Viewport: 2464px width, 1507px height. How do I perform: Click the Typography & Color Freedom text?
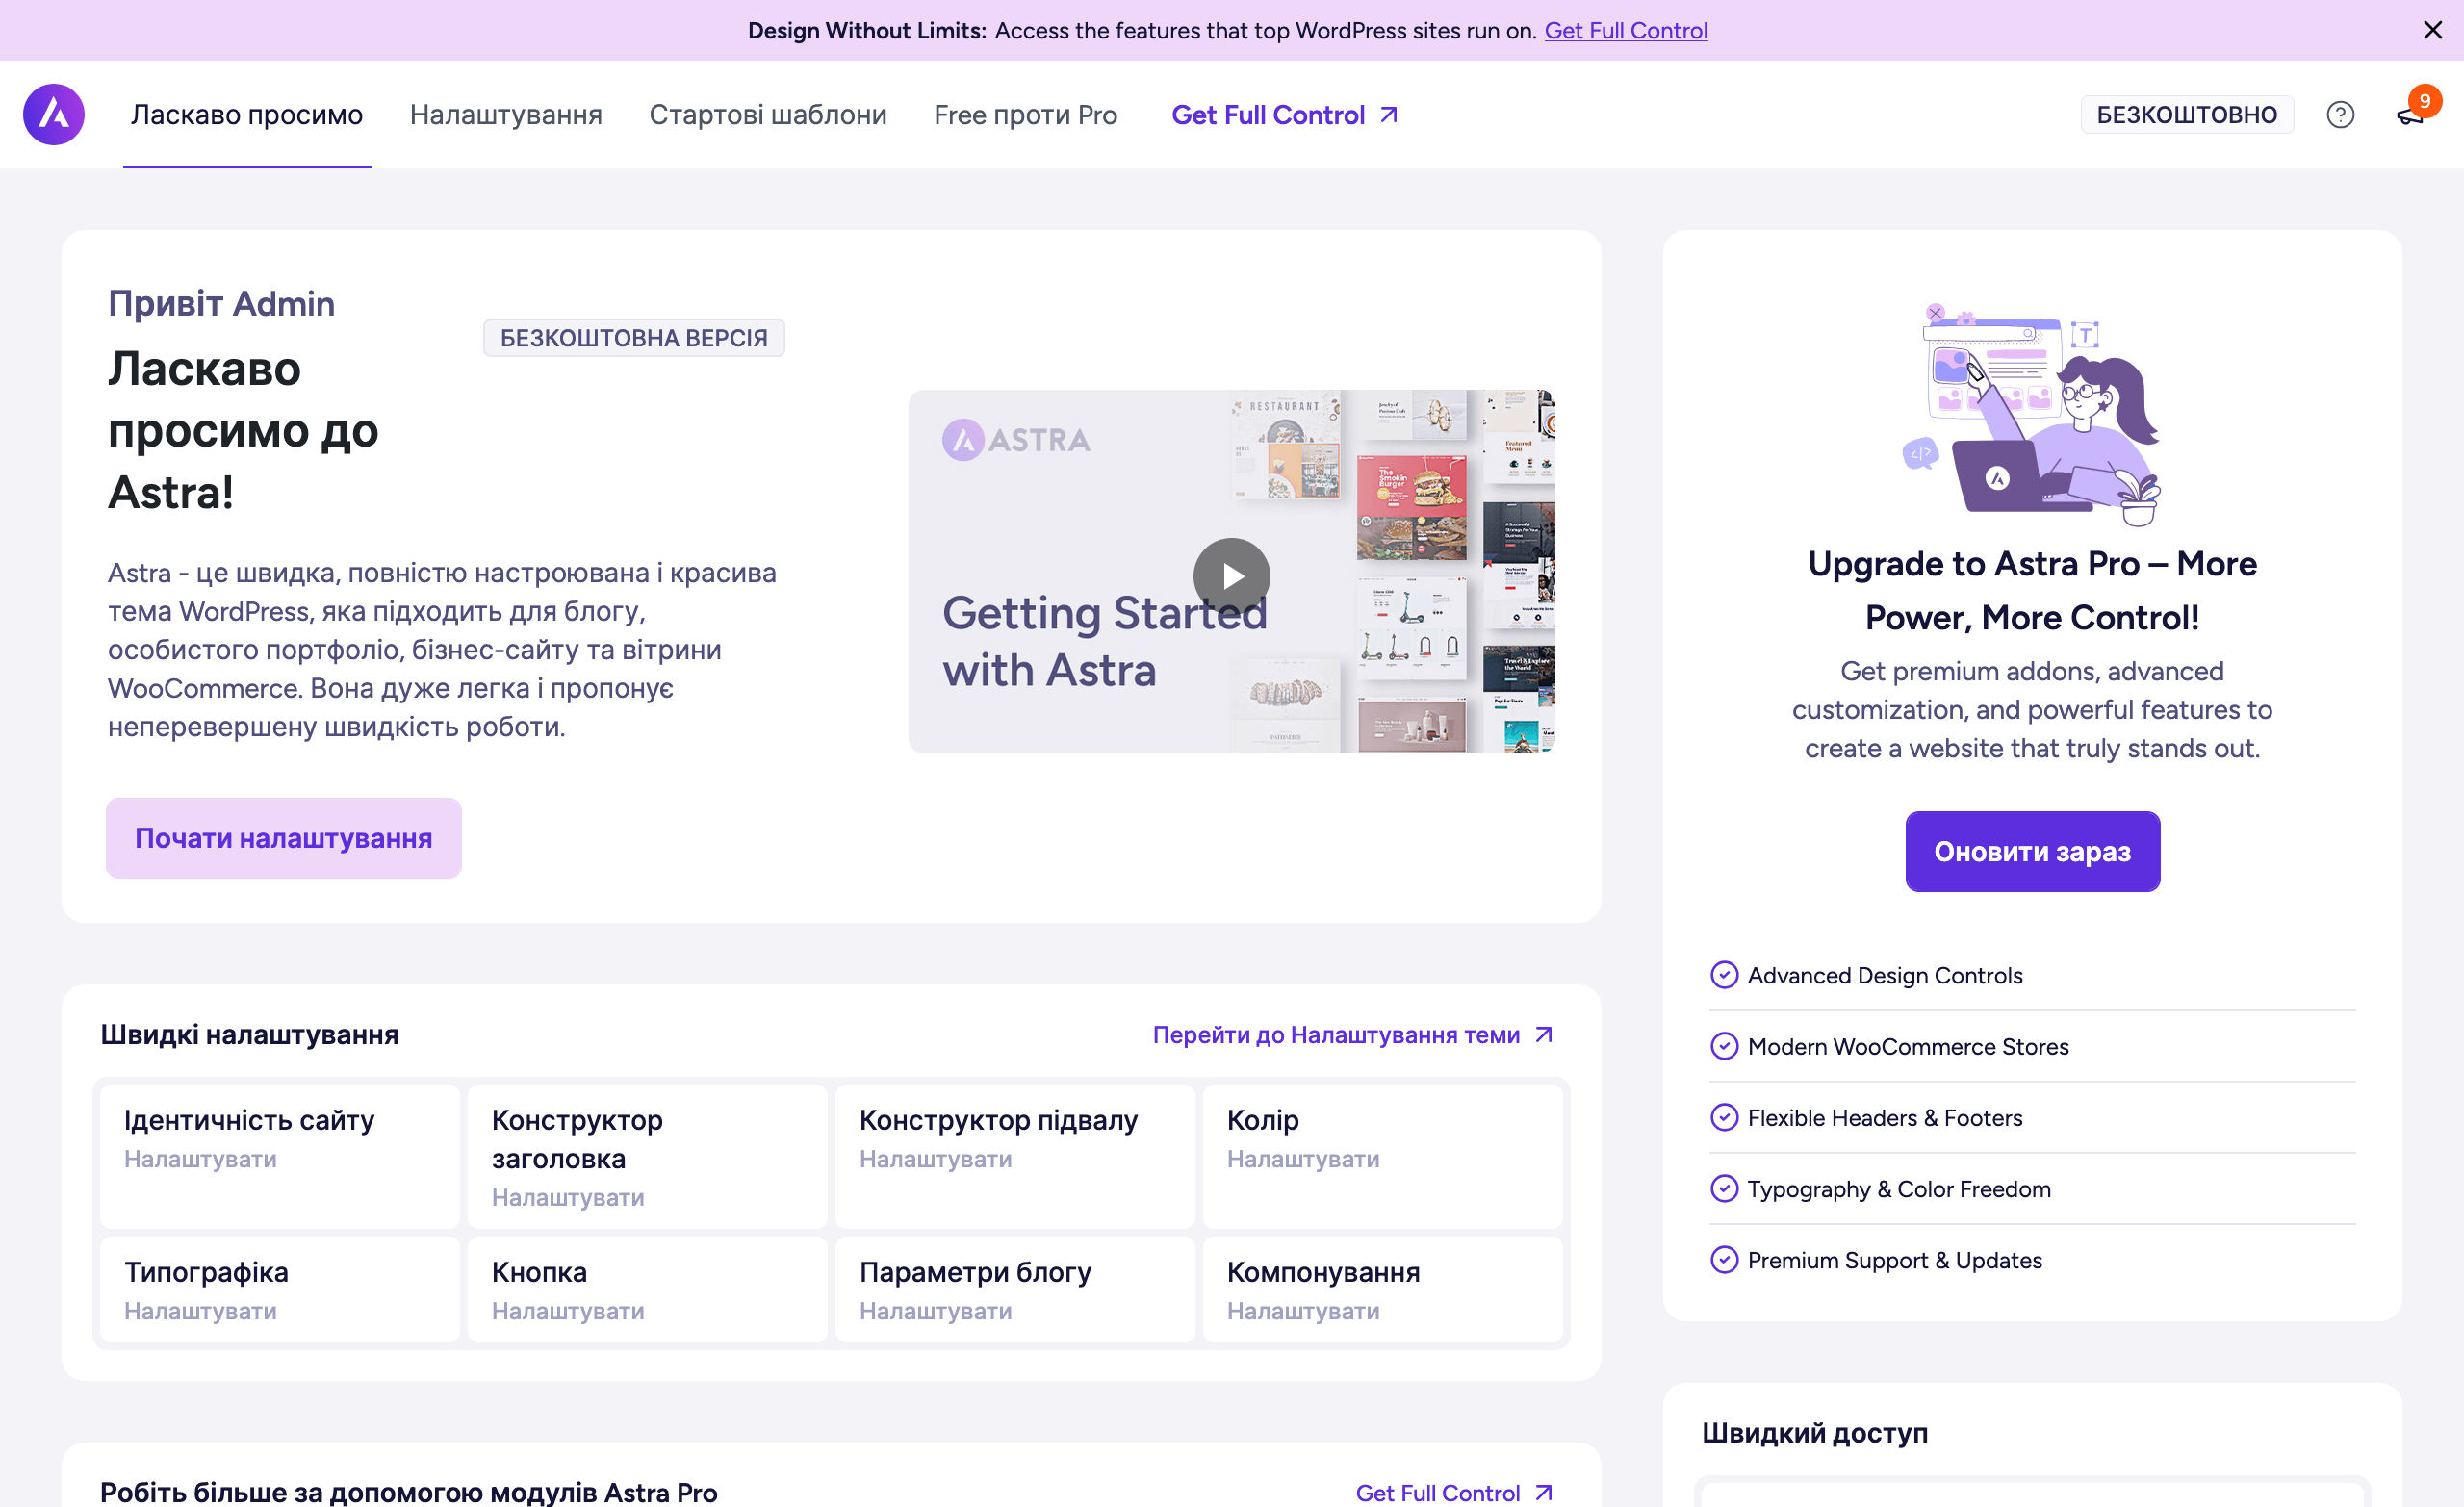pyautogui.click(x=1898, y=1188)
